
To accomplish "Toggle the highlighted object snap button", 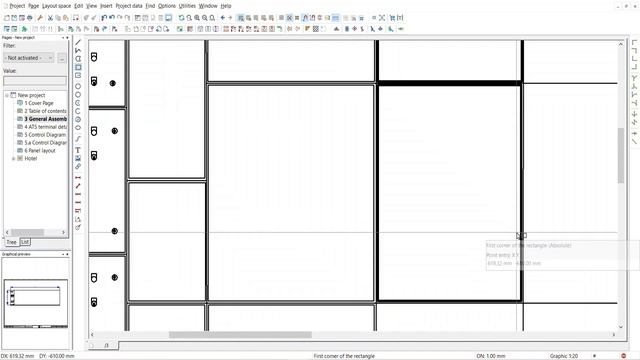I will (x=305, y=18).
